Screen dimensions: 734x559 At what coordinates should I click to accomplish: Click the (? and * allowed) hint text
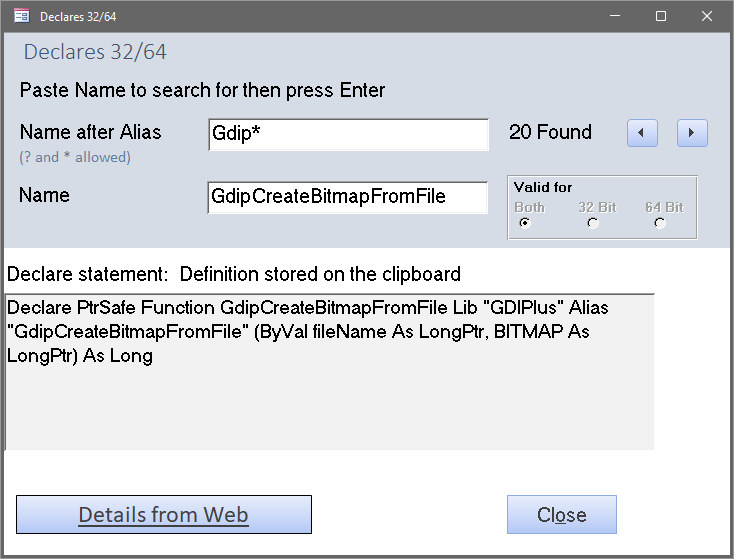(x=75, y=157)
